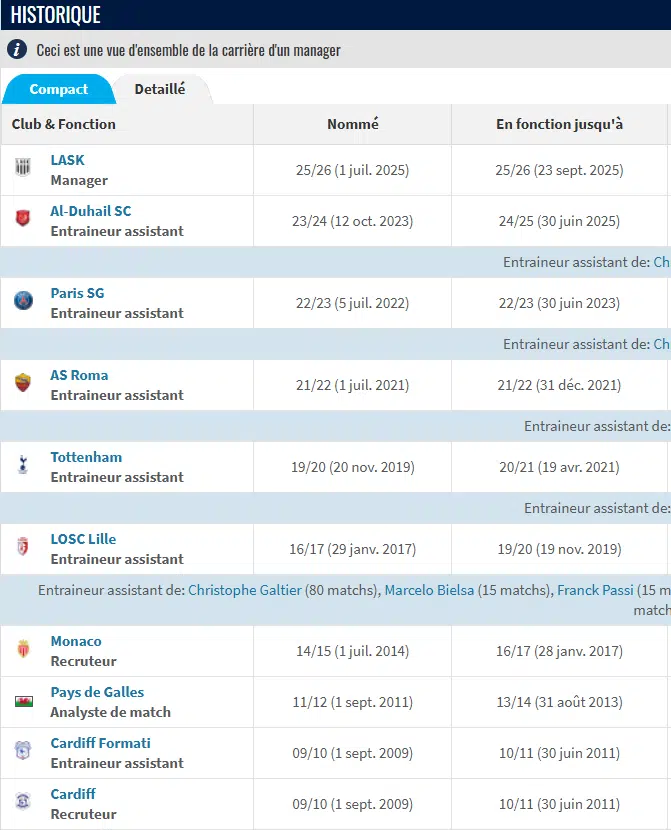Click the Paris SG club logo
This screenshot has width=671, height=830.
tap(23, 300)
